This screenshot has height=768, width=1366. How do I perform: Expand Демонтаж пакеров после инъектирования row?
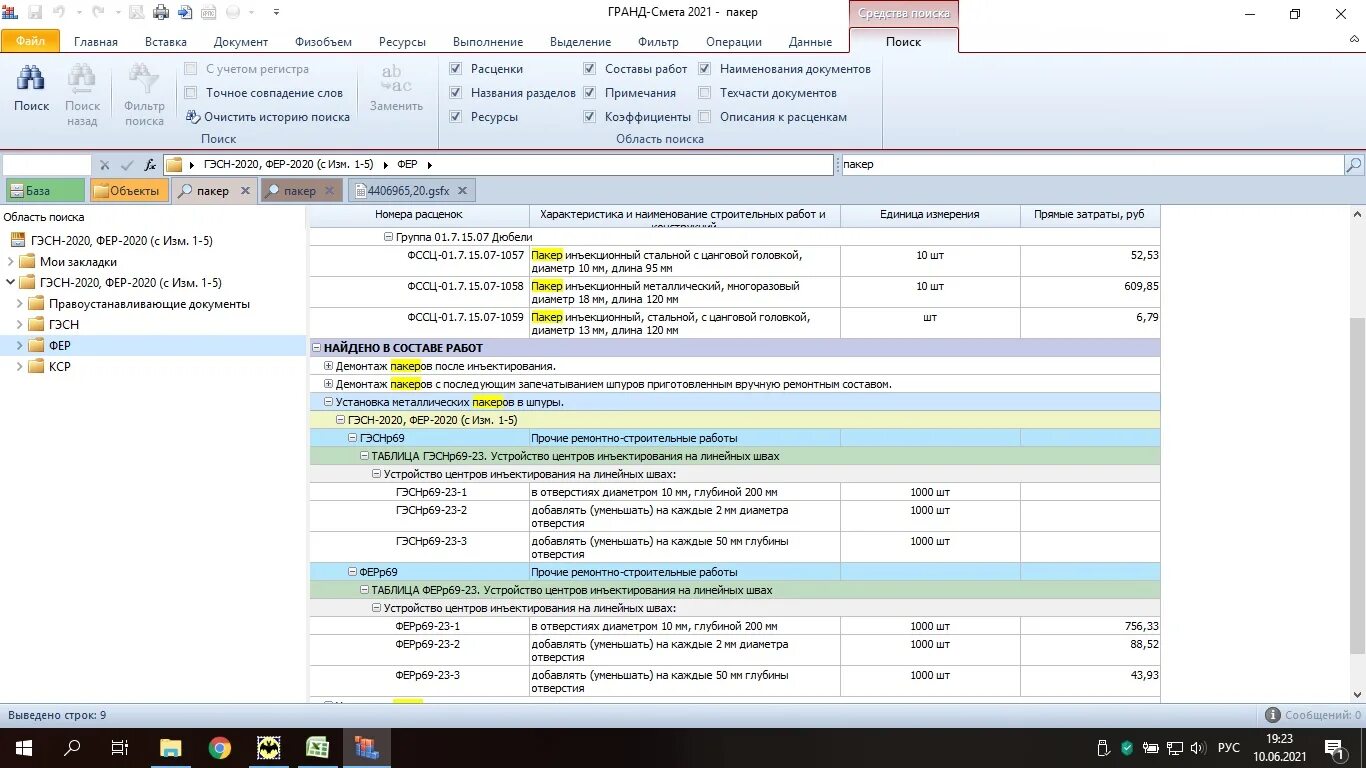pos(328,366)
